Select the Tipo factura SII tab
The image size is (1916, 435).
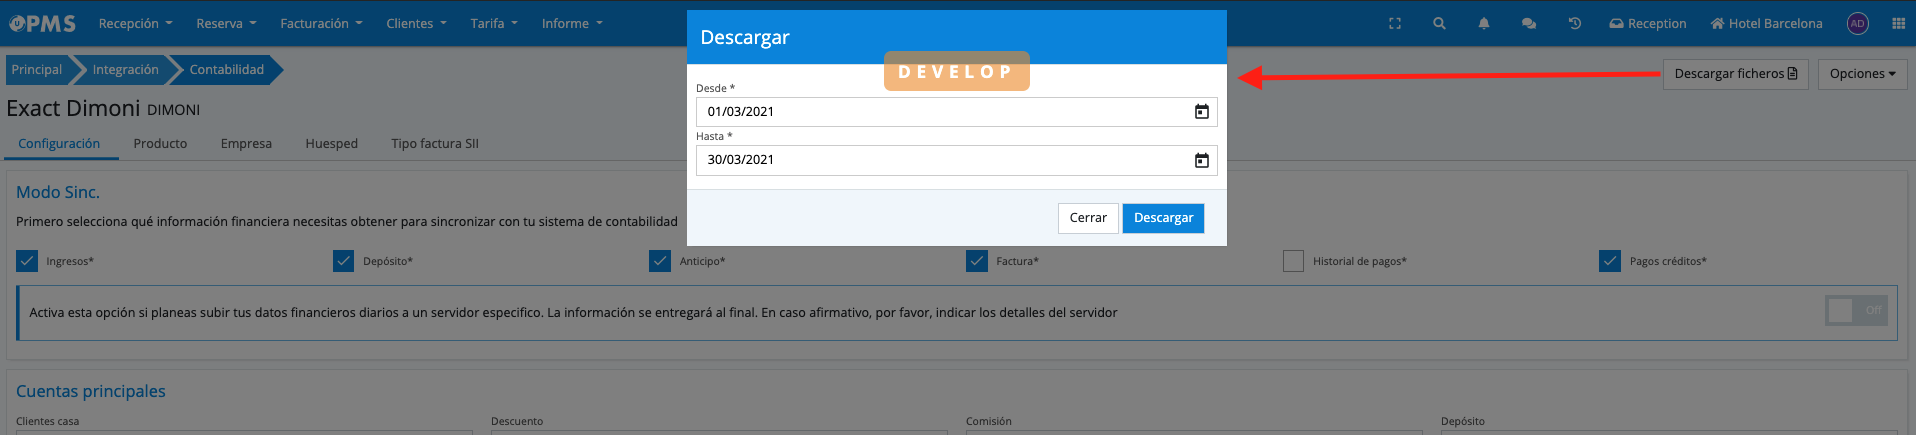tap(435, 144)
